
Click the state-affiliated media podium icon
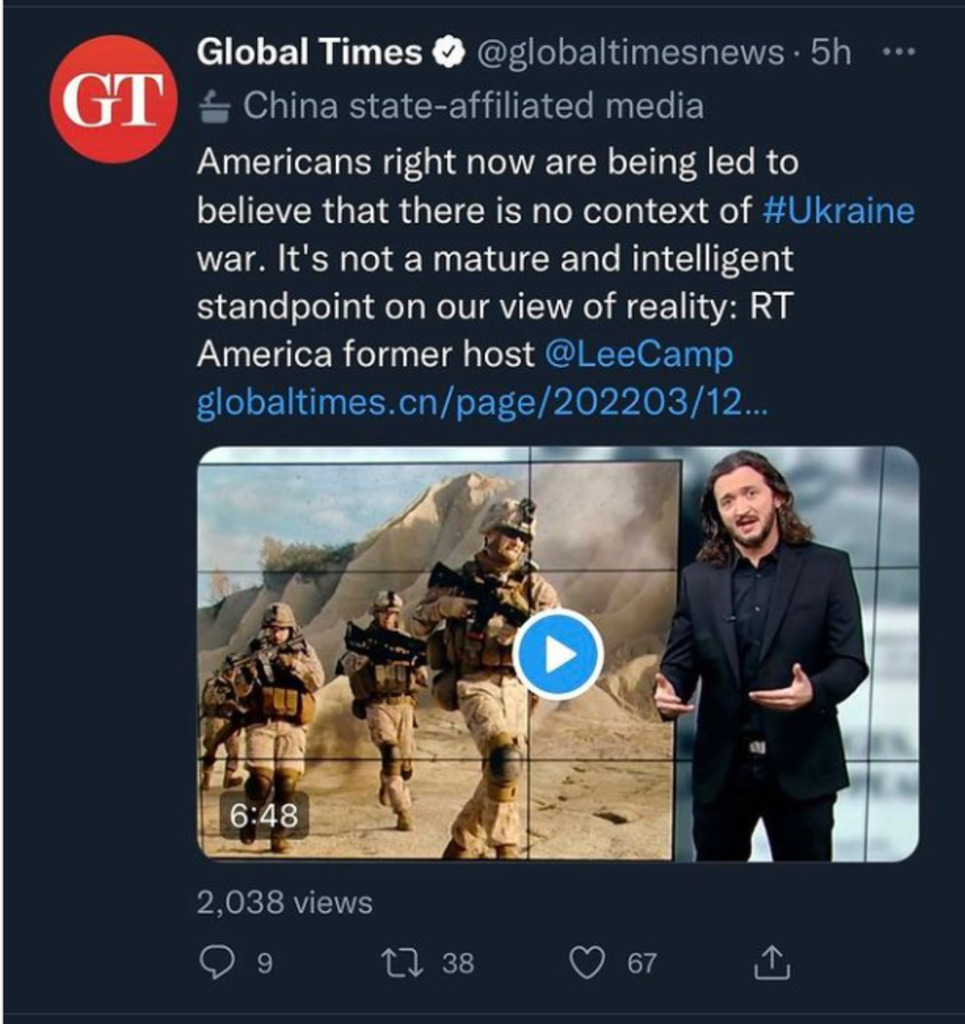tap(214, 106)
